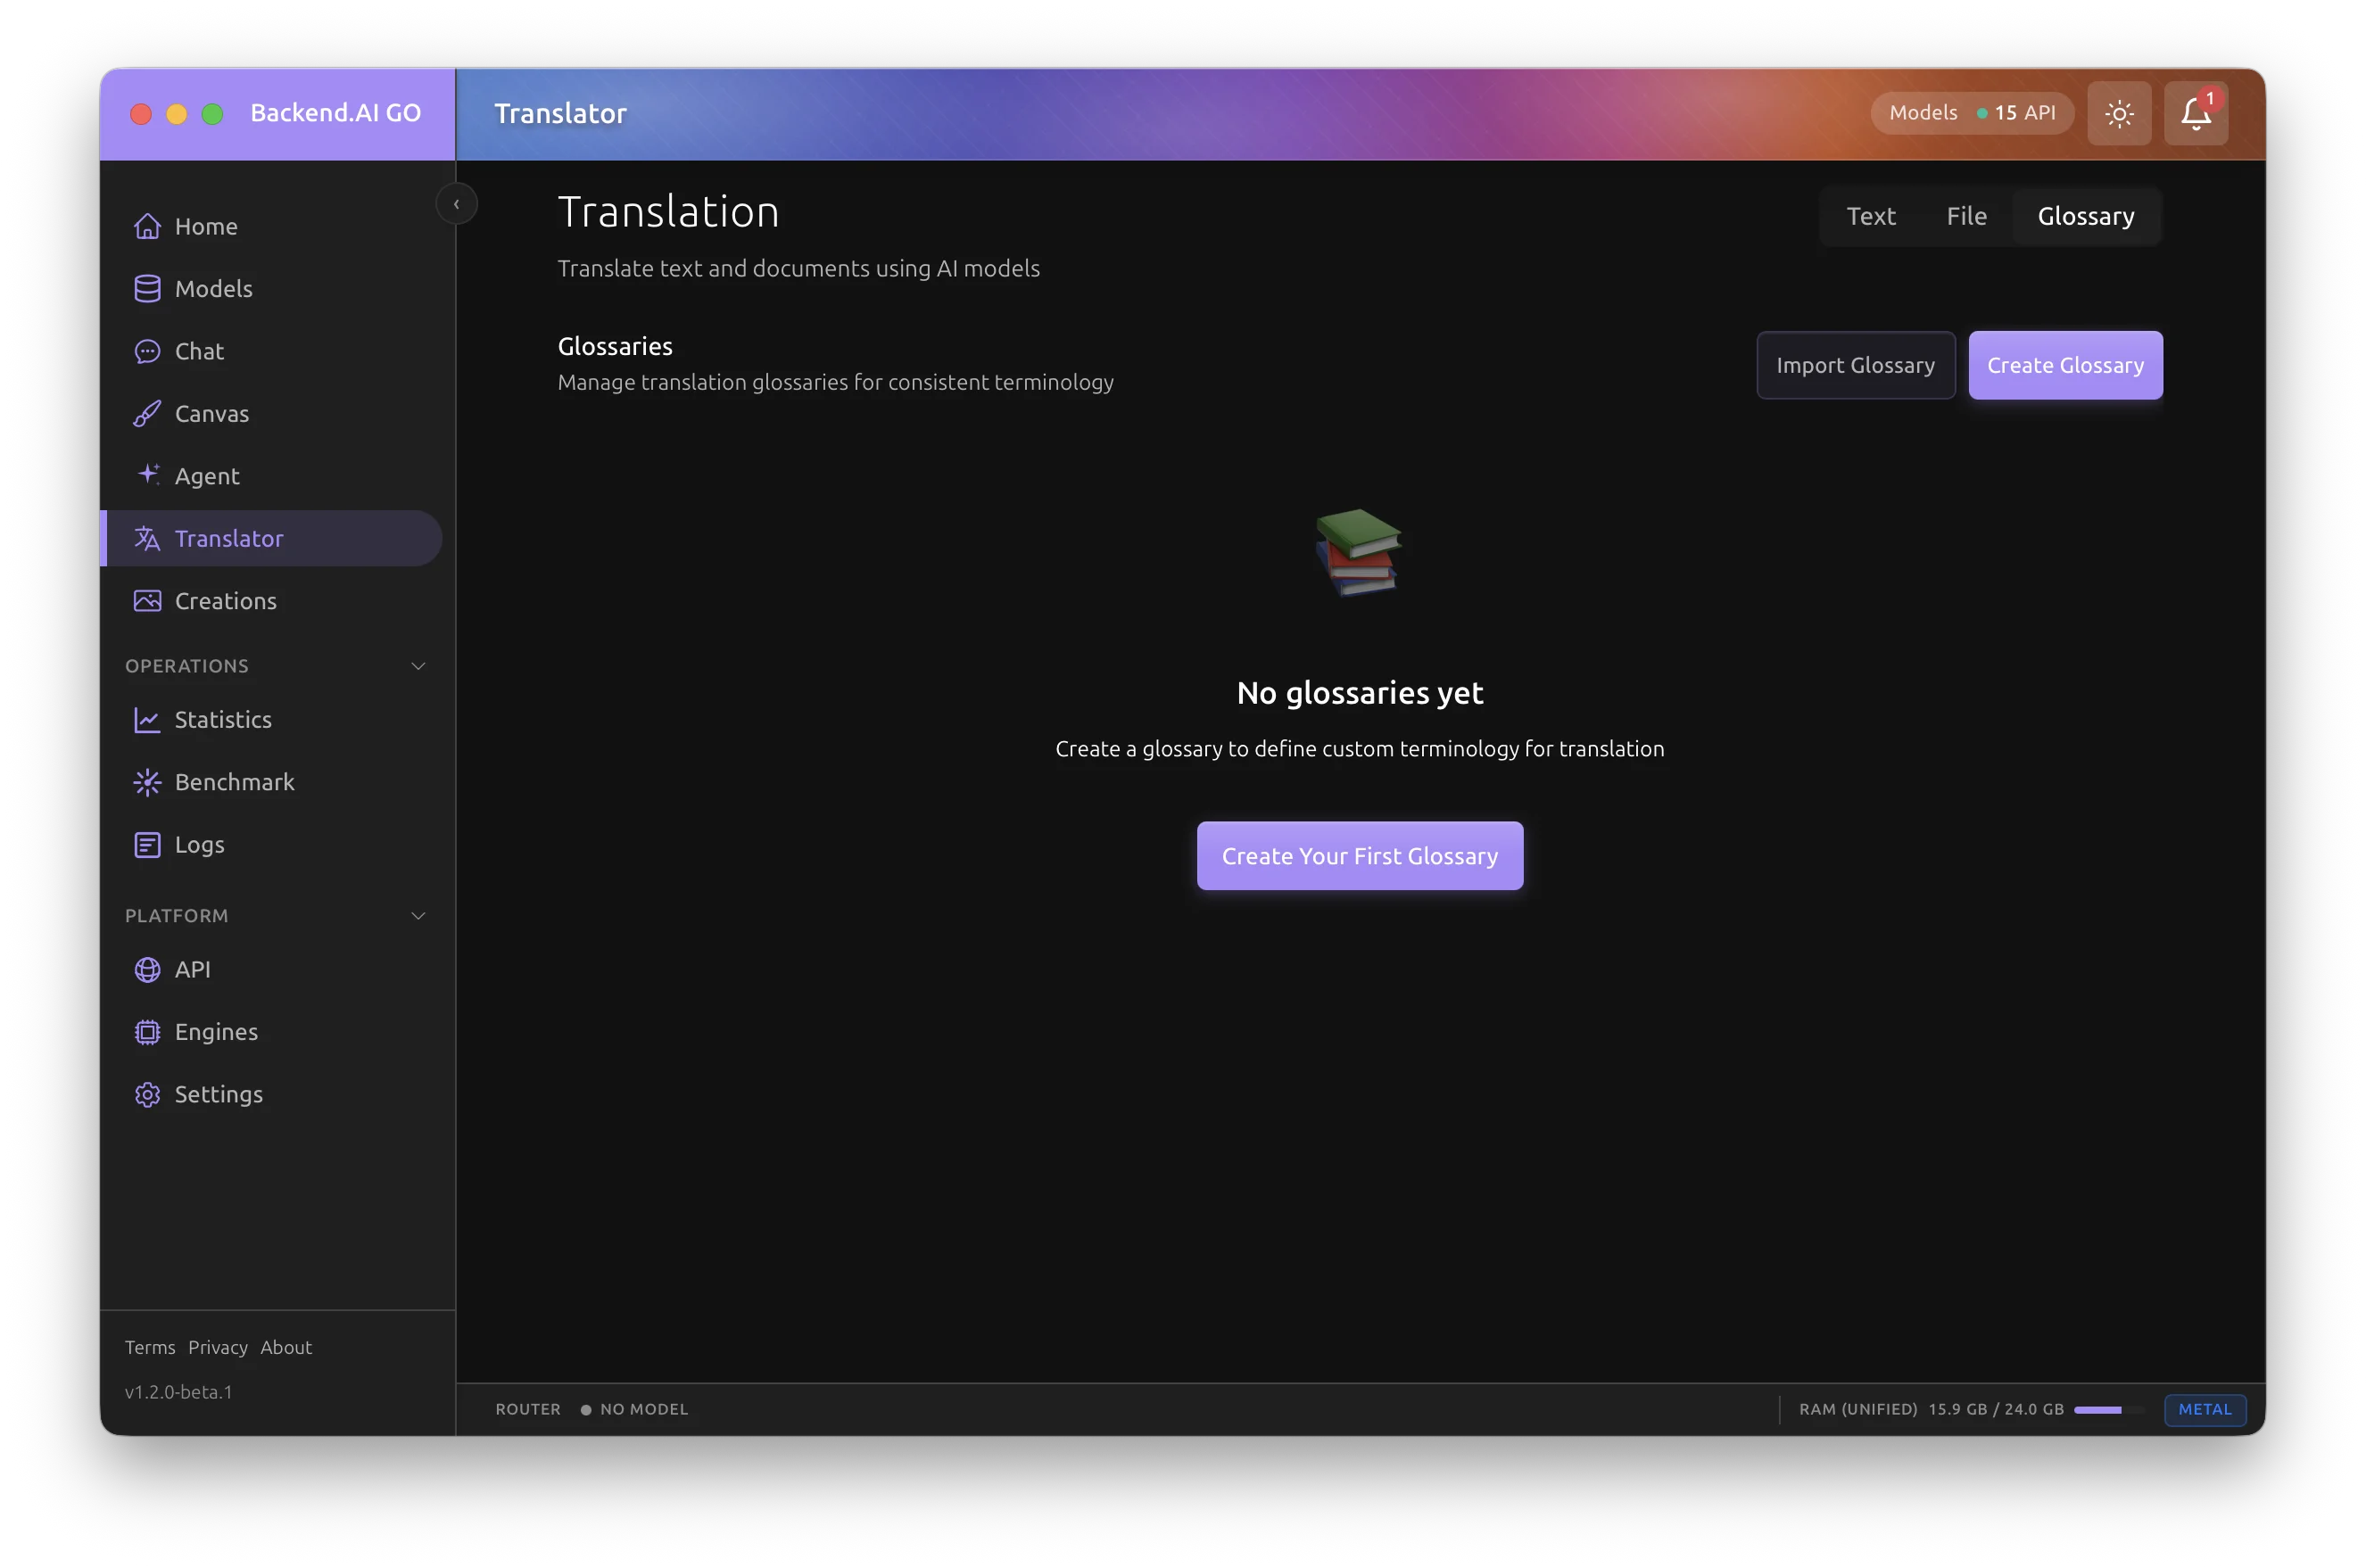Viewport: 2366px width, 1568px height.
Task: Open the Agent sparkle icon
Action: click(x=148, y=475)
